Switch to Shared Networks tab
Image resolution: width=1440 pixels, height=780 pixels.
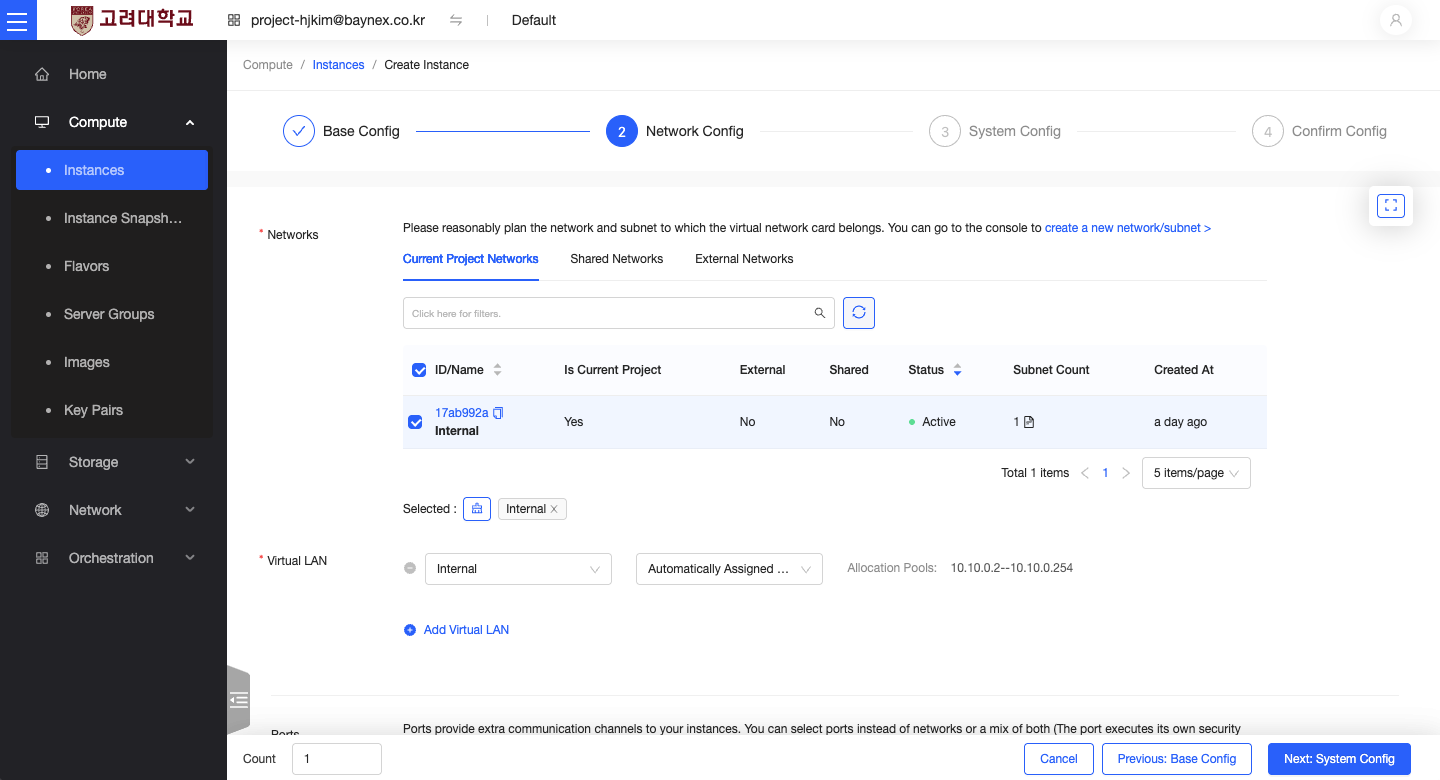pos(617,259)
